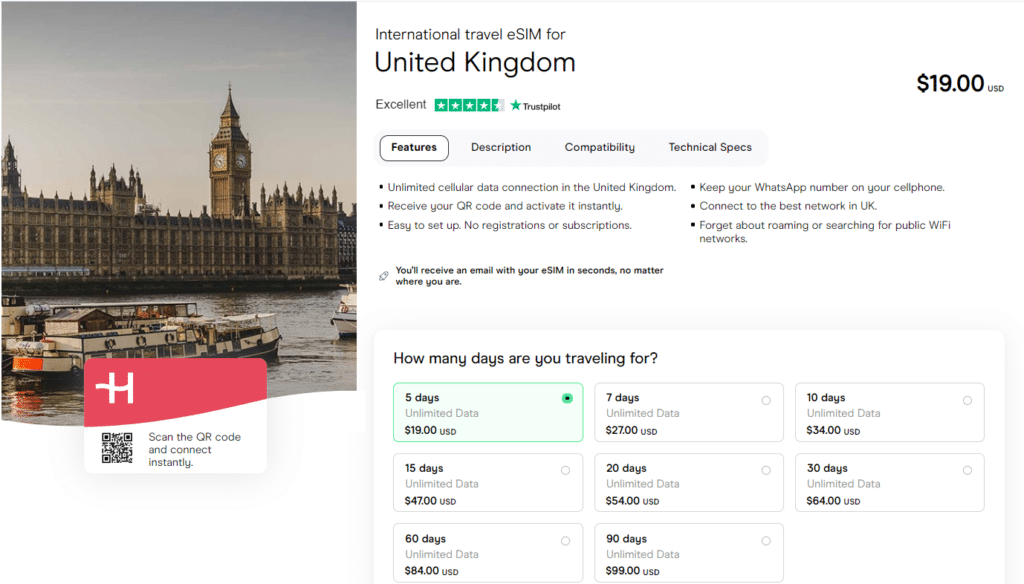1024x584 pixels.
Task: Click the QR code in the banner
Action: (116, 449)
